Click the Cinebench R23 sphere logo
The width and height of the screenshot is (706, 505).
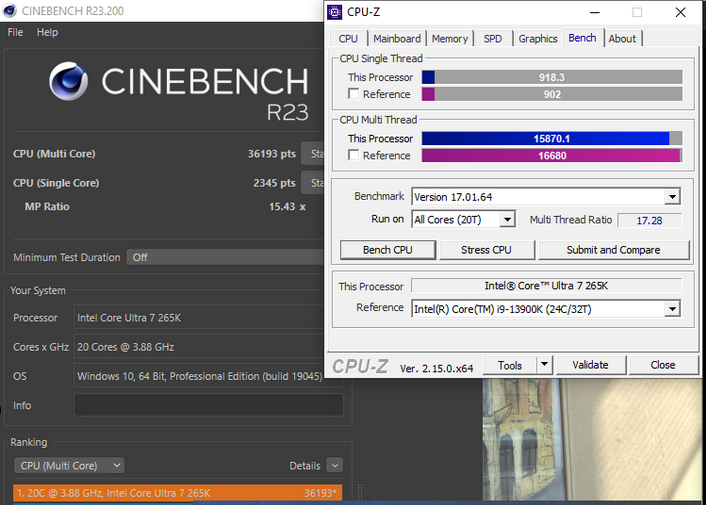(x=68, y=81)
